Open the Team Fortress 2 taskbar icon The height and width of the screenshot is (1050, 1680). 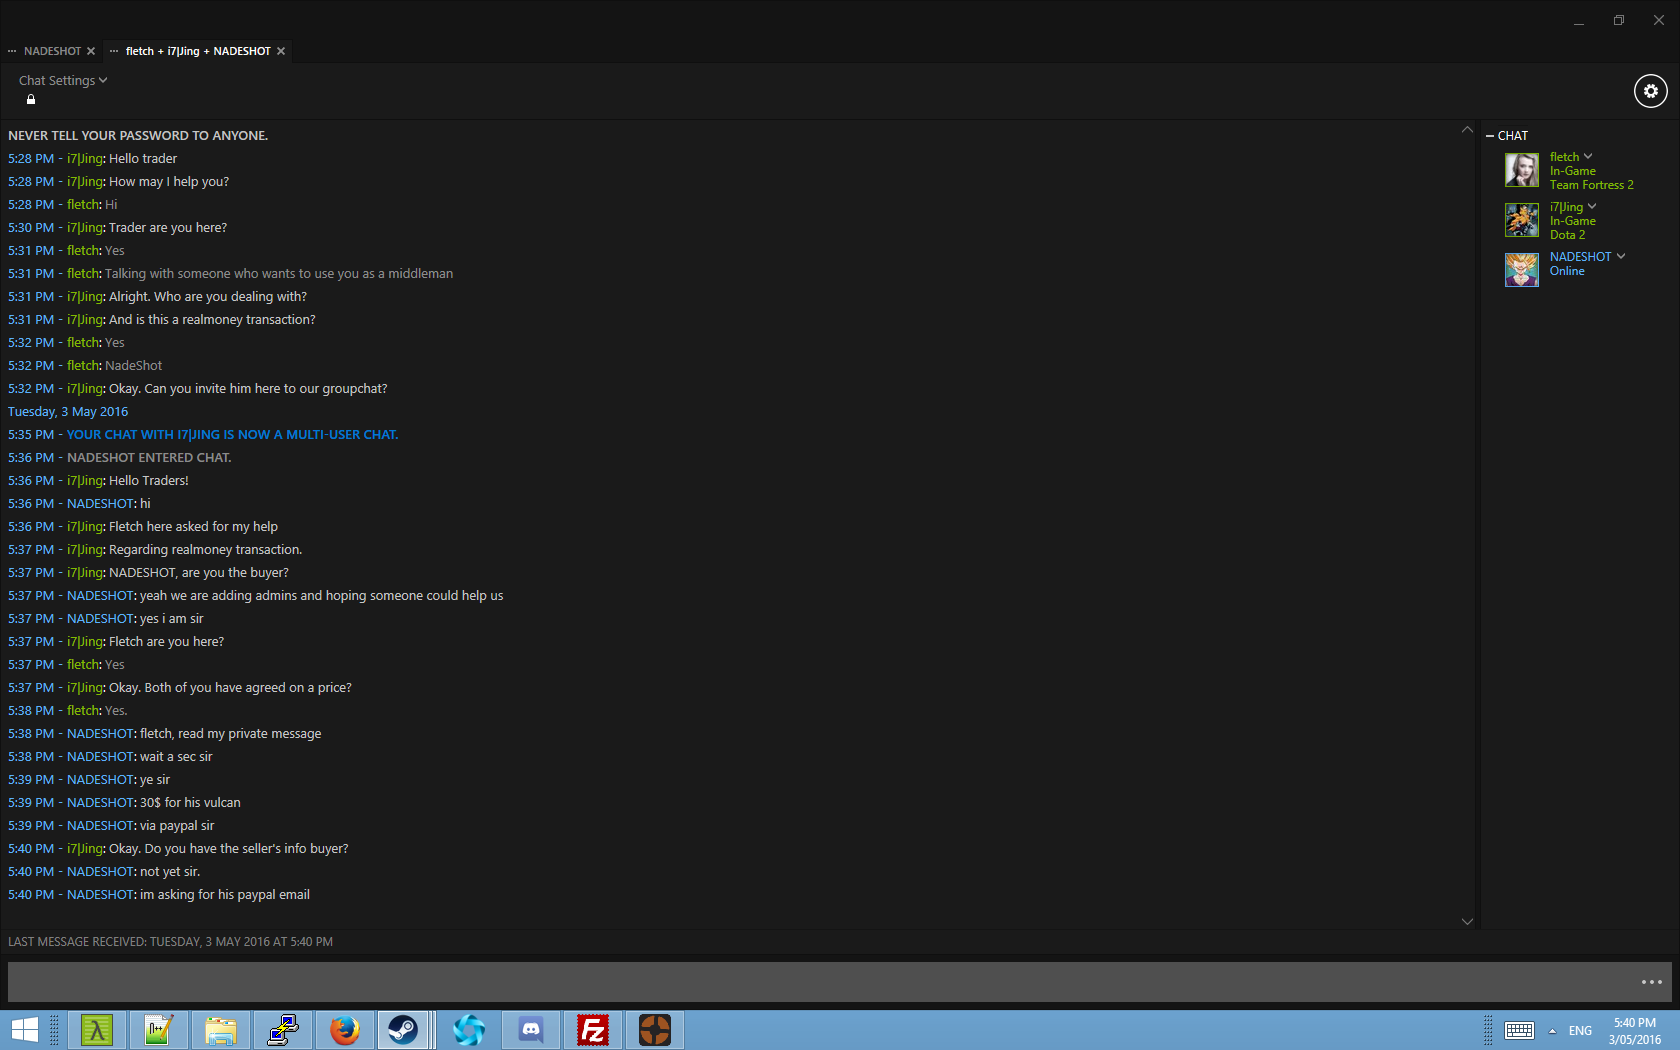pyautogui.click(x=655, y=1029)
